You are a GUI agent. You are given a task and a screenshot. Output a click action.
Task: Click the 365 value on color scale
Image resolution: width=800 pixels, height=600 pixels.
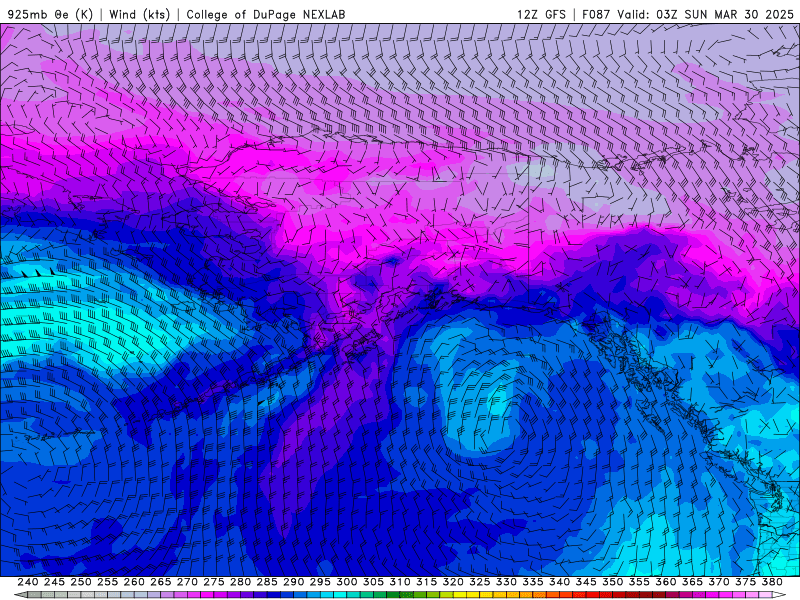pyautogui.click(x=692, y=582)
